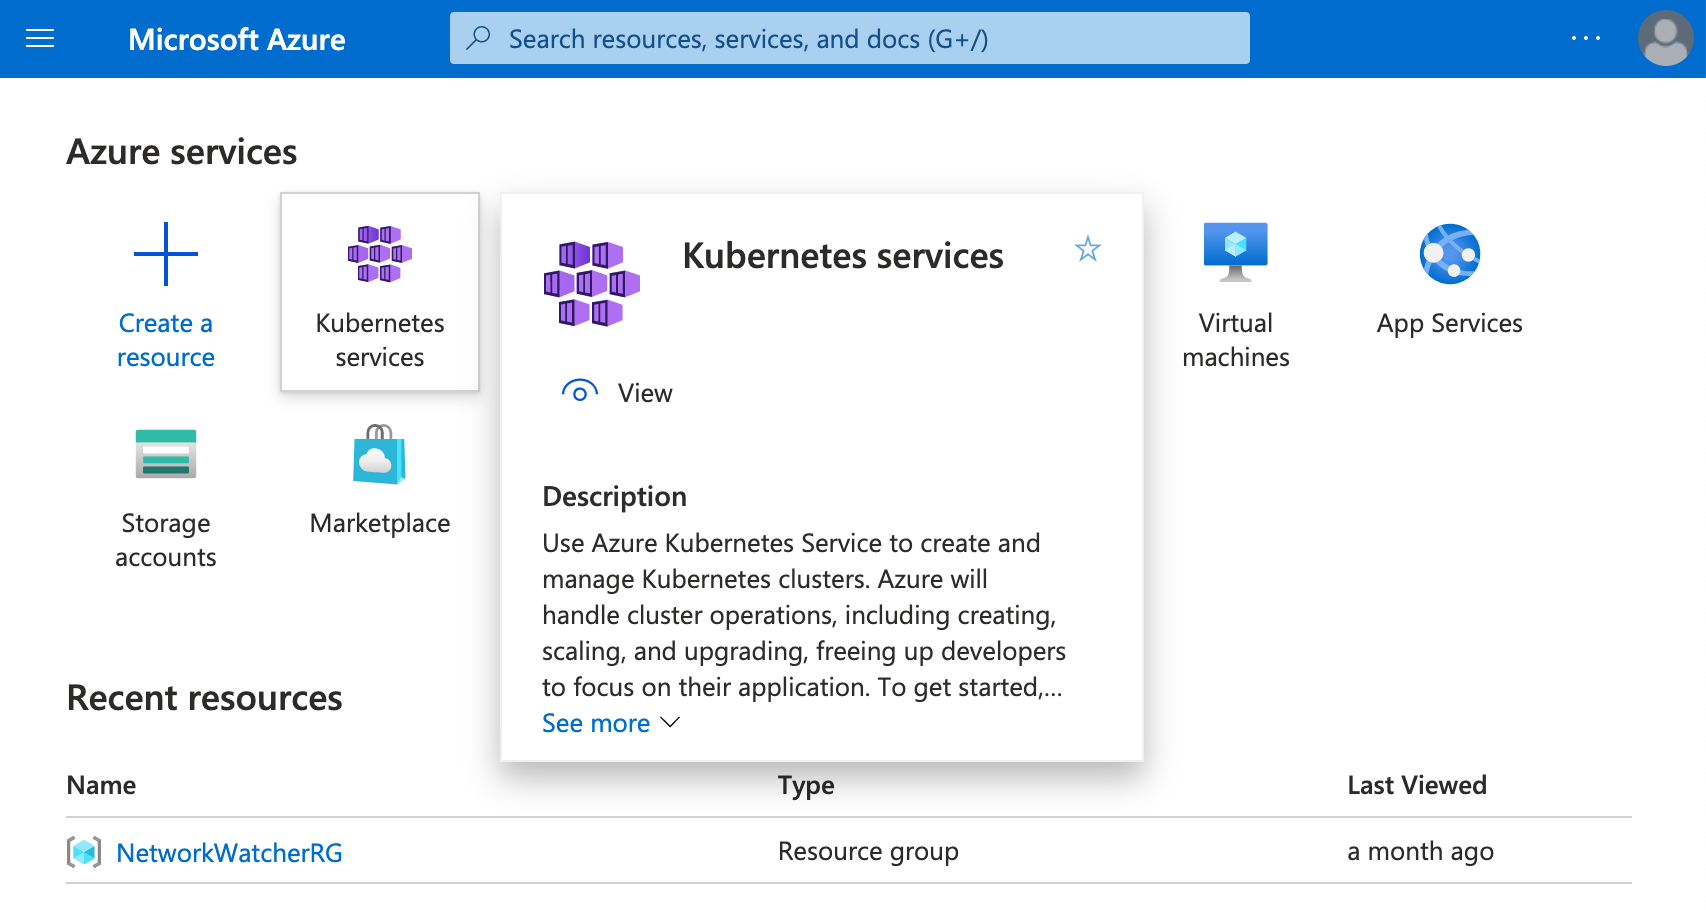This screenshot has width=1706, height=910.
Task: Open the NetworkWatcherRG resource link
Action: click(x=229, y=853)
